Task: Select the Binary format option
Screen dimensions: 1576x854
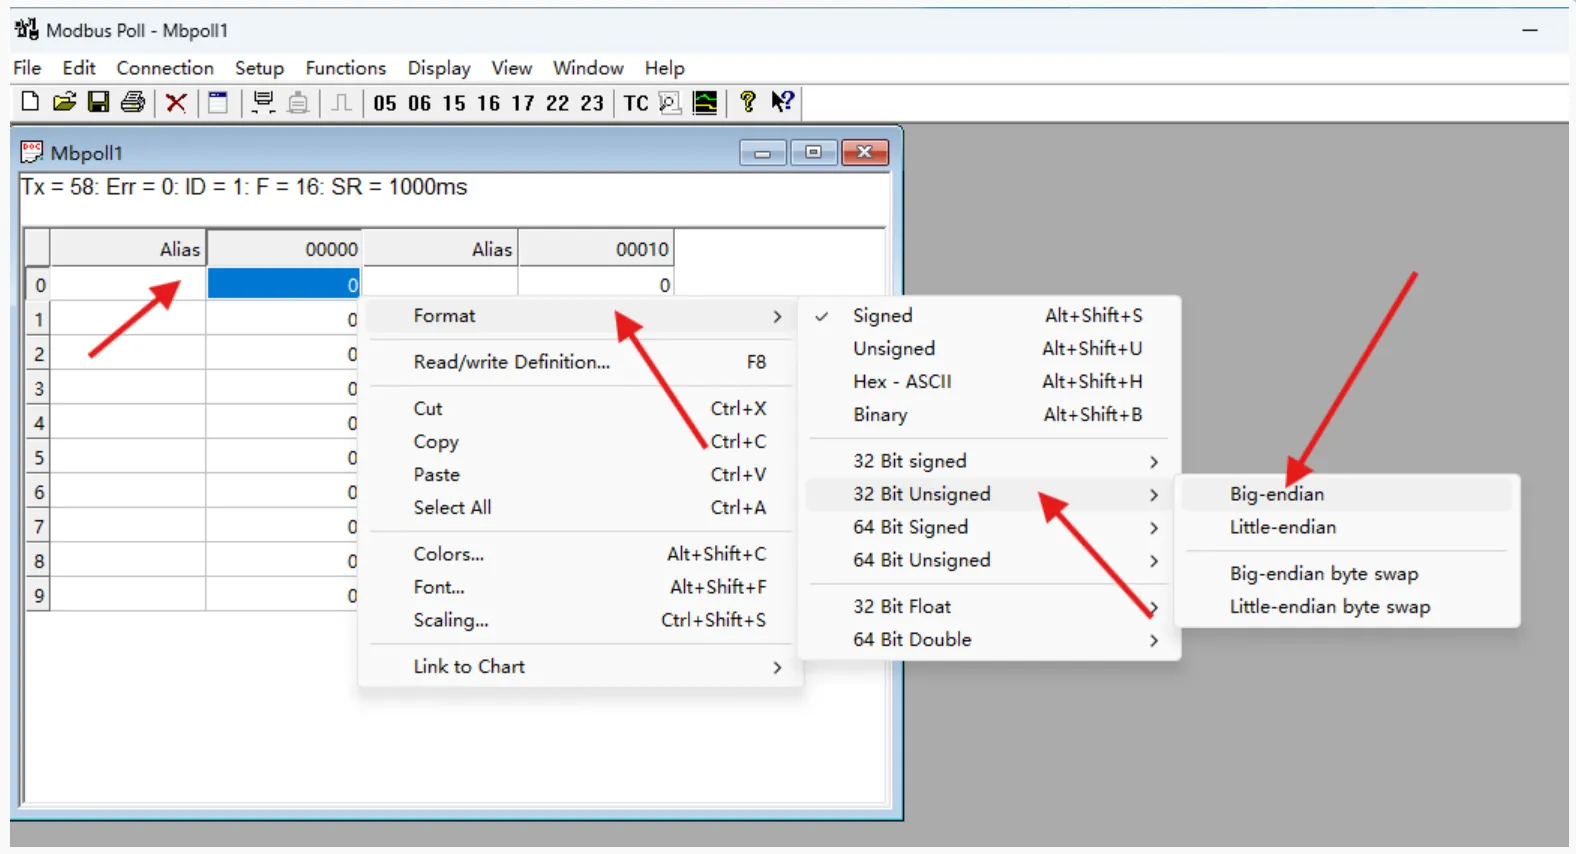Action: (989, 414)
